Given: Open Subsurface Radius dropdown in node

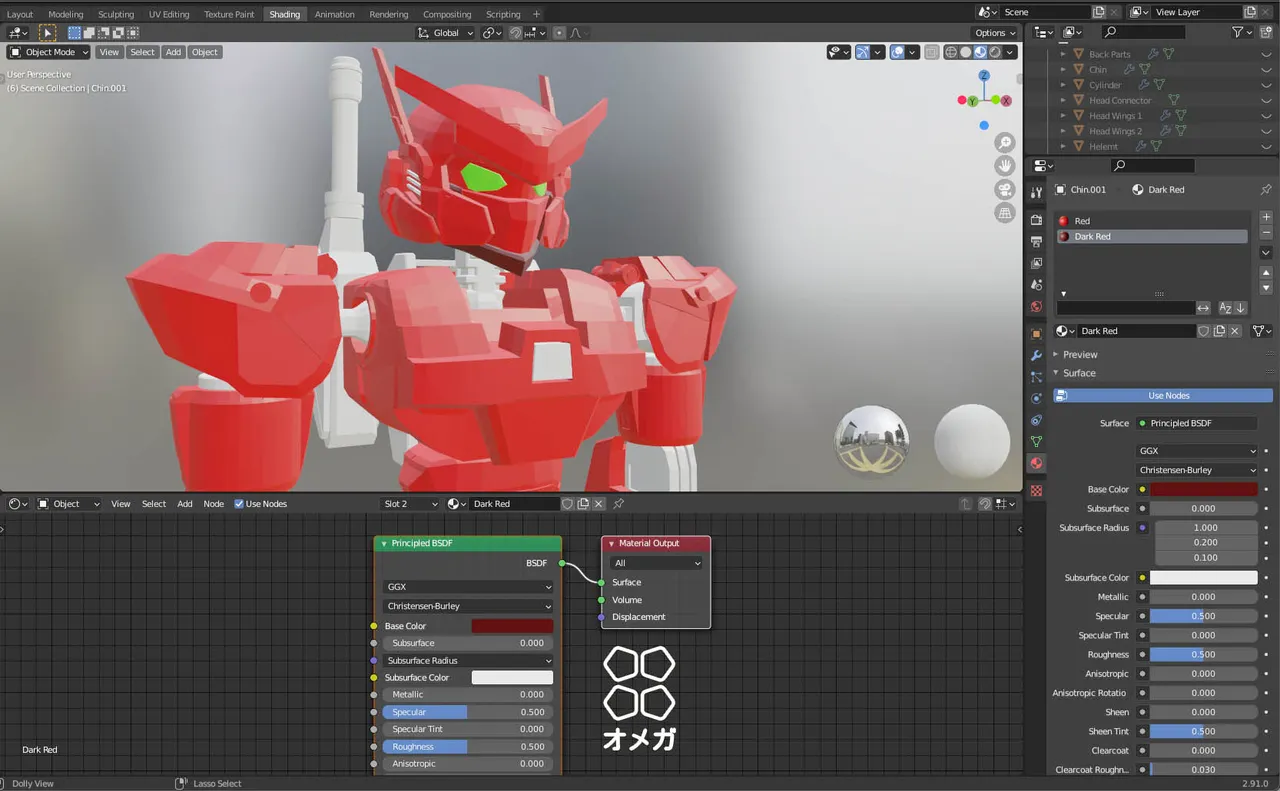Looking at the screenshot, I should click(467, 660).
